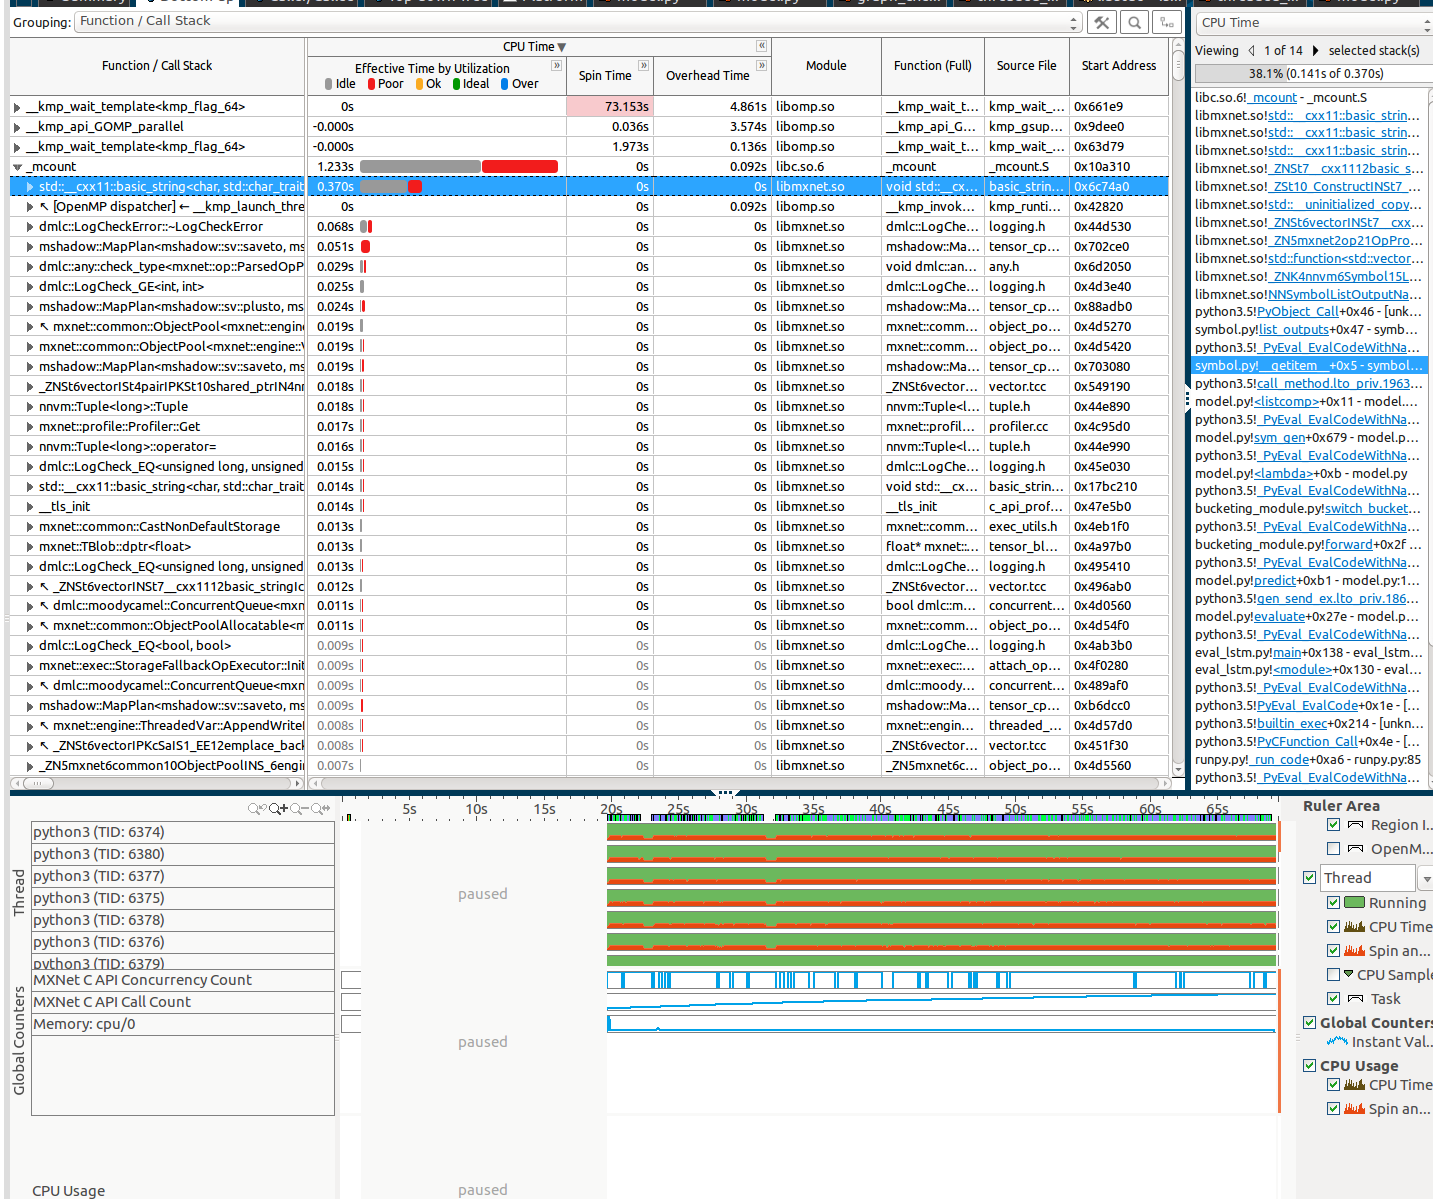Click the OpenMP ruler legend icon

[1355, 849]
